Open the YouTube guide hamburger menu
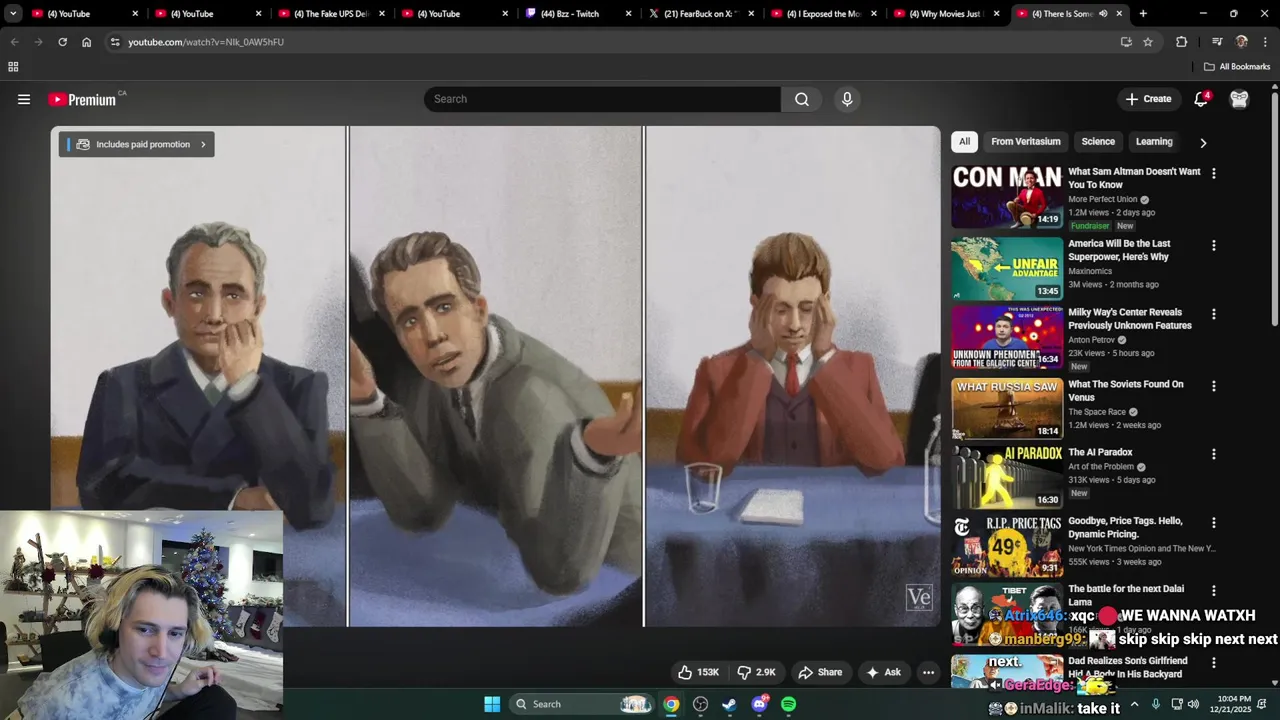The image size is (1280, 720). [x=24, y=99]
